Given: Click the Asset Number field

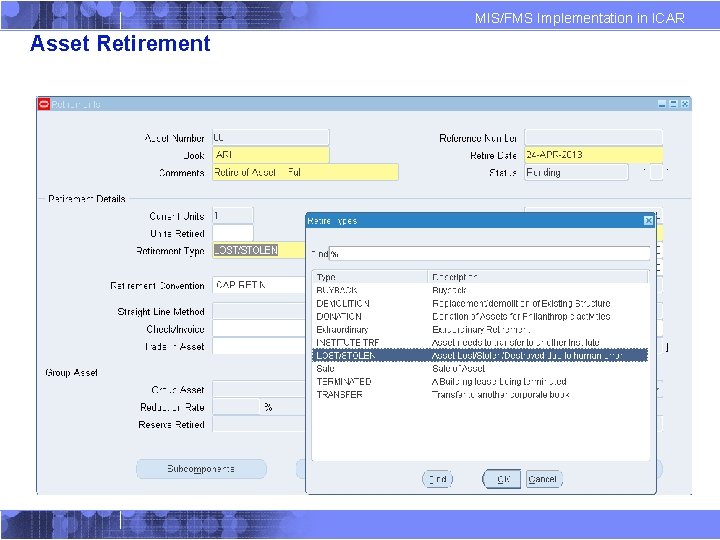Looking at the screenshot, I should 270,138.
